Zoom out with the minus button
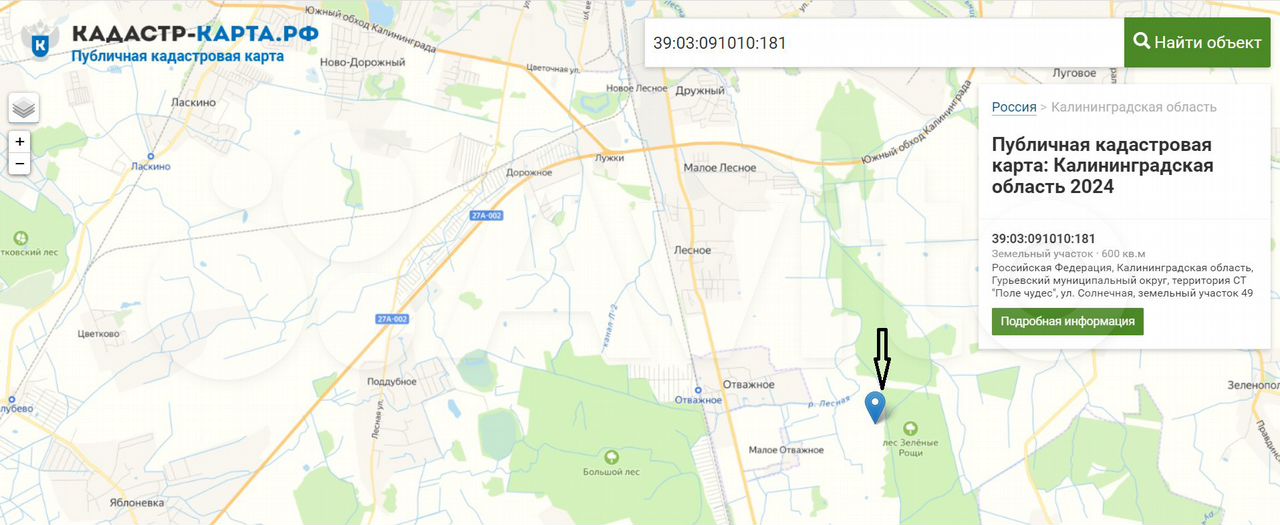Viewport: 1280px width, 525px height. click(x=20, y=164)
